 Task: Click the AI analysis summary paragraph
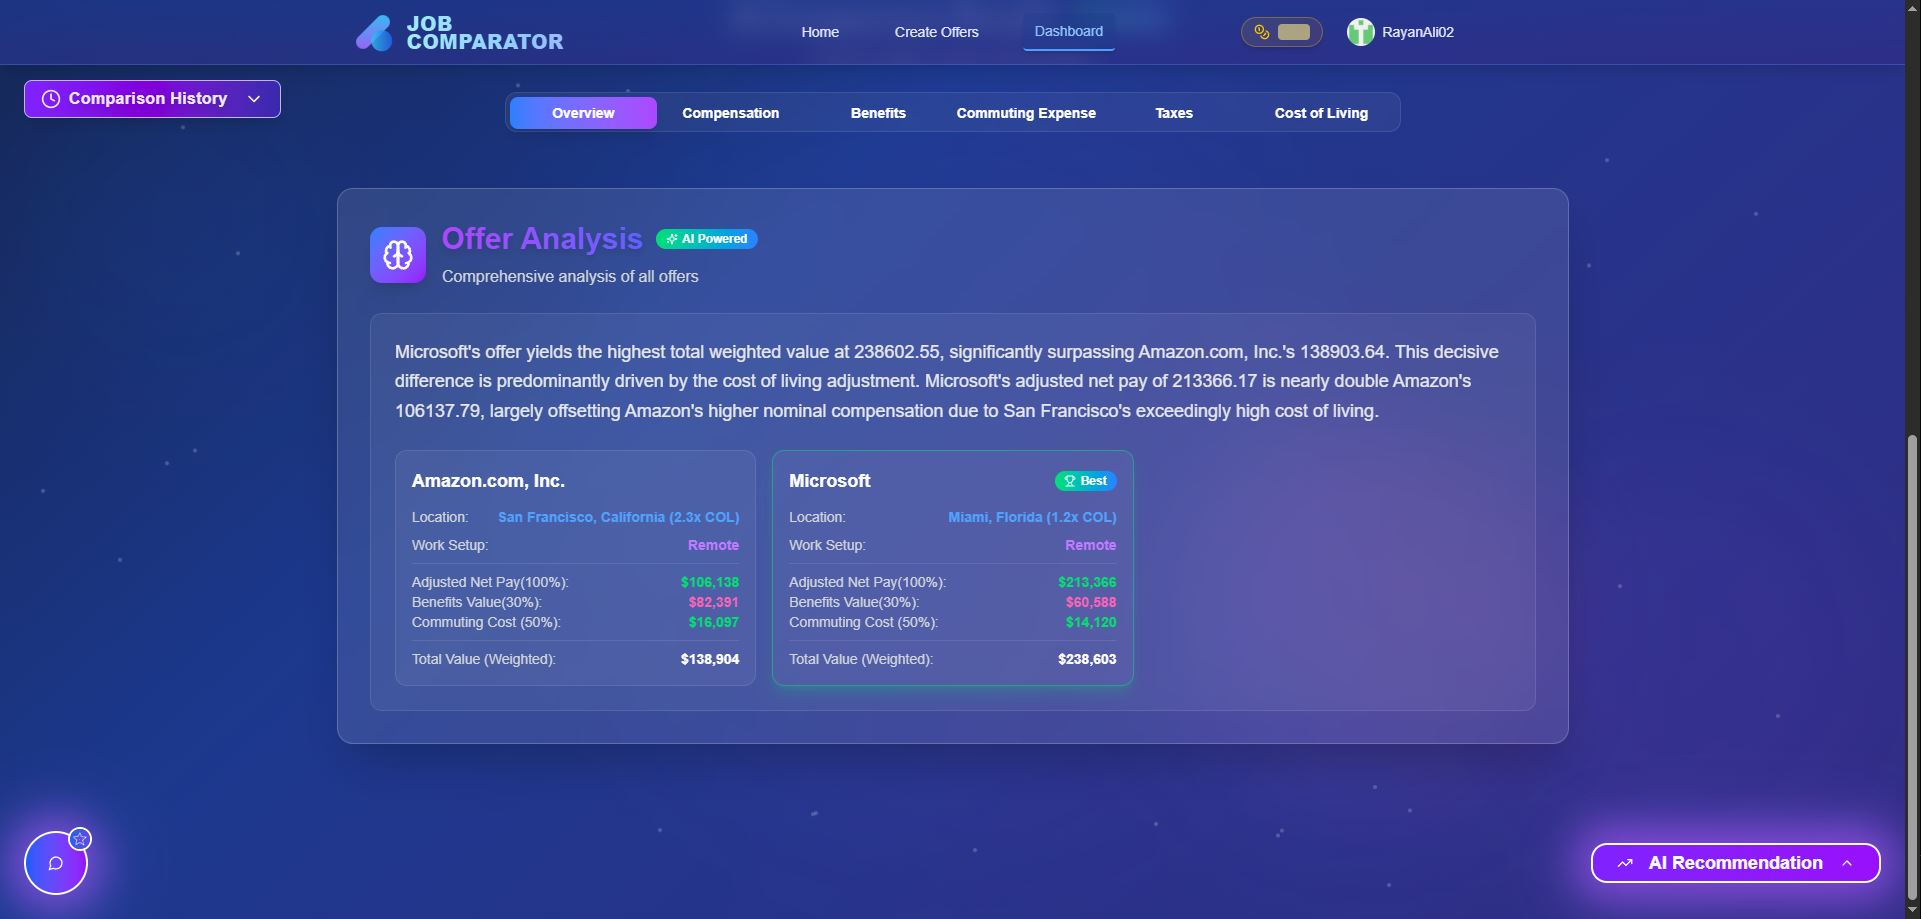(947, 381)
